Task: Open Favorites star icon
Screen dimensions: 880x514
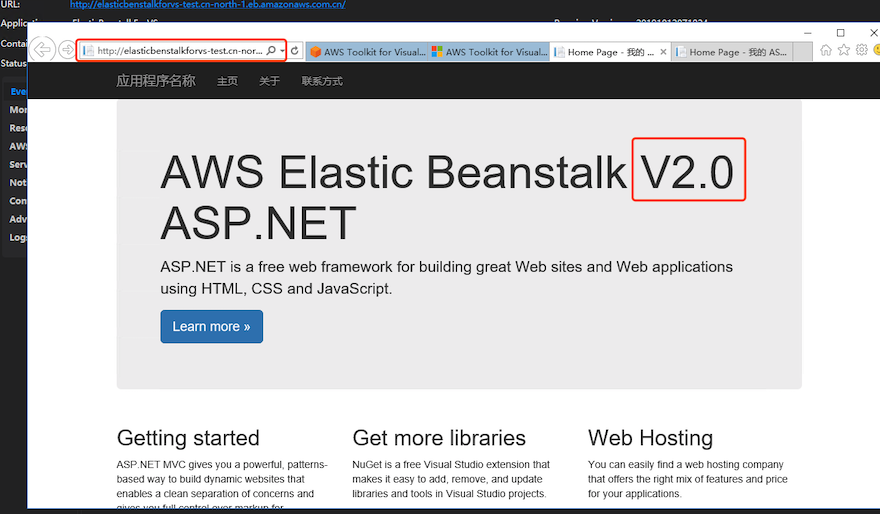Action: pyautogui.click(x=844, y=50)
